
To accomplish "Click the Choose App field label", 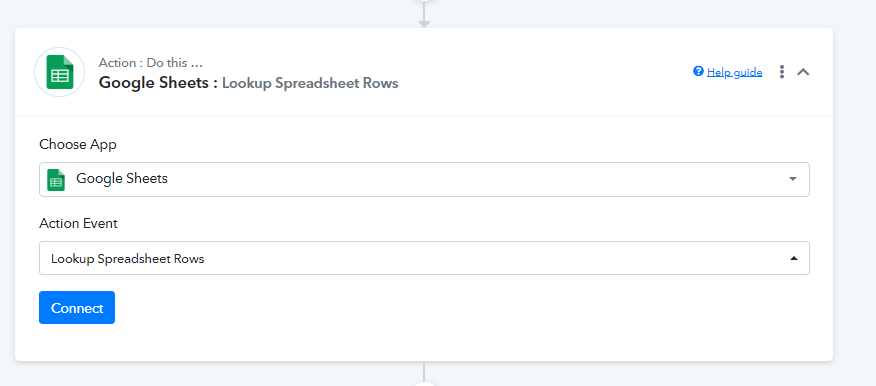I will 78,145.
